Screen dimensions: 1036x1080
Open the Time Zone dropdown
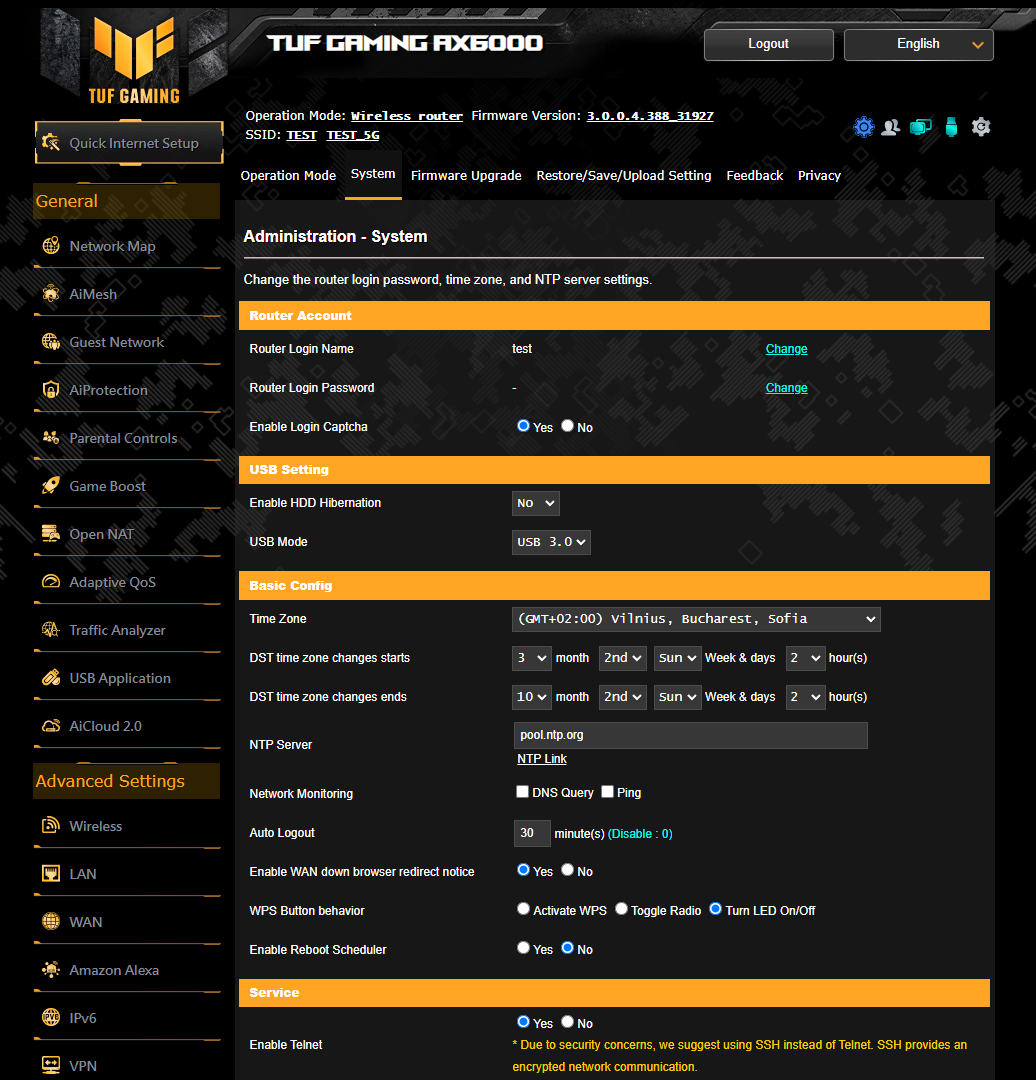point(696,619)
